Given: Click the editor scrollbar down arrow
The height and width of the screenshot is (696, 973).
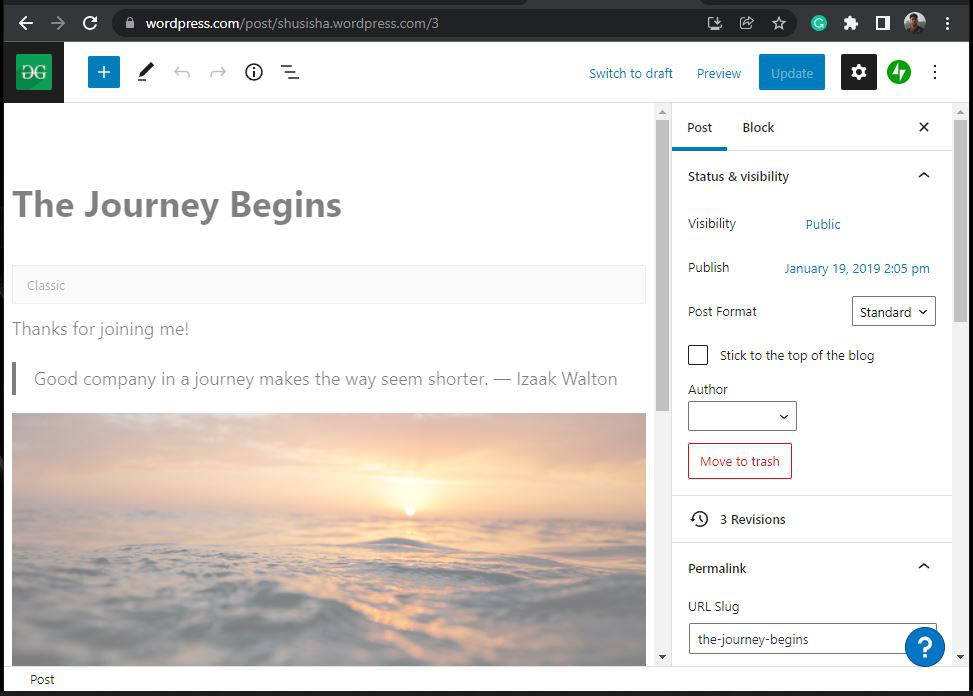Looking at the screenshot, I should pos(662,657).
